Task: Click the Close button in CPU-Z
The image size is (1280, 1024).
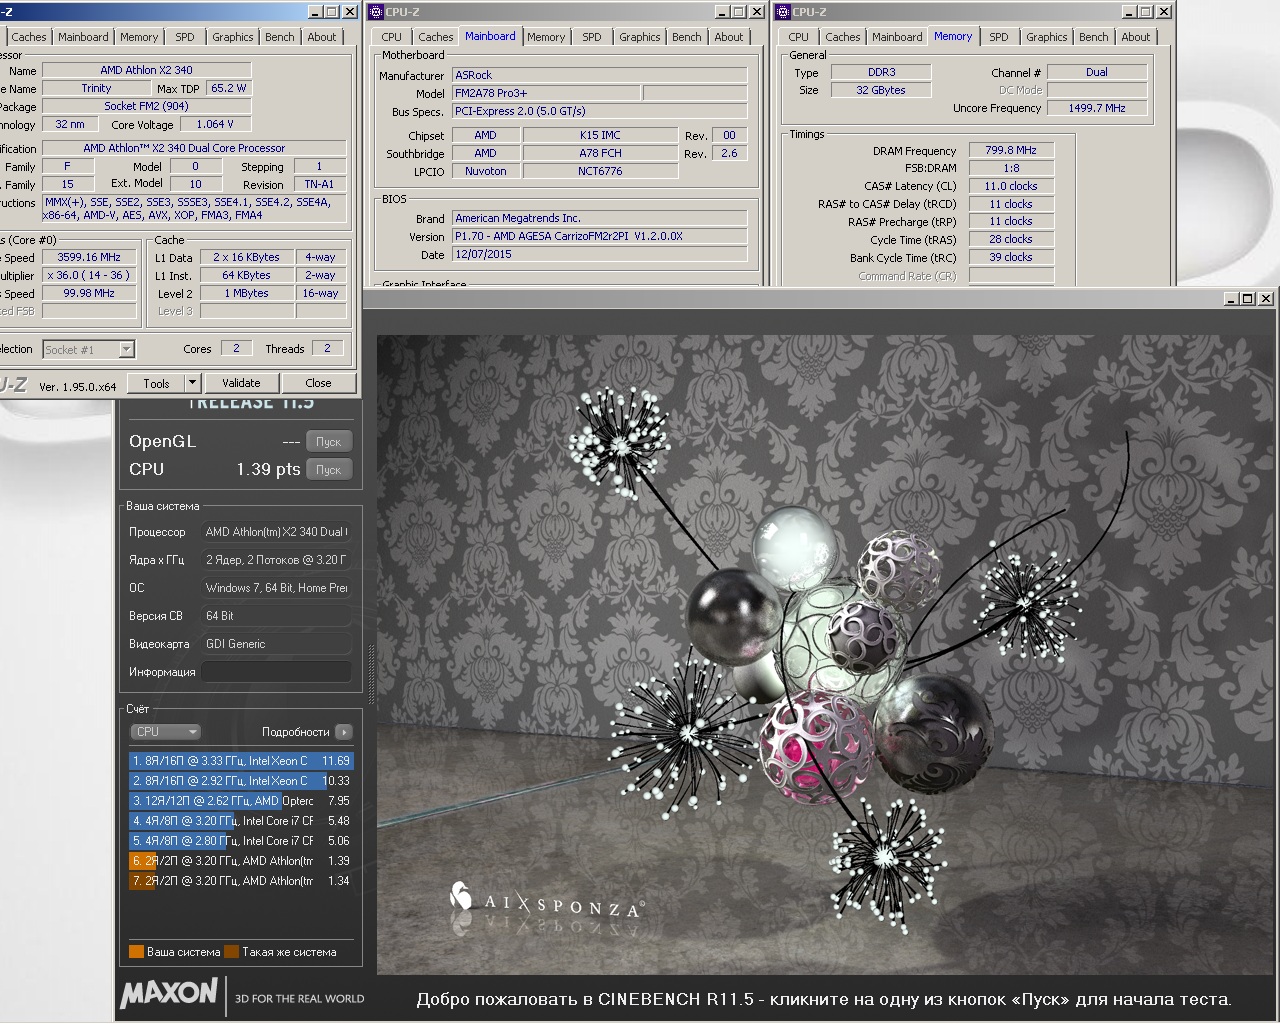Action: point(318,383)
